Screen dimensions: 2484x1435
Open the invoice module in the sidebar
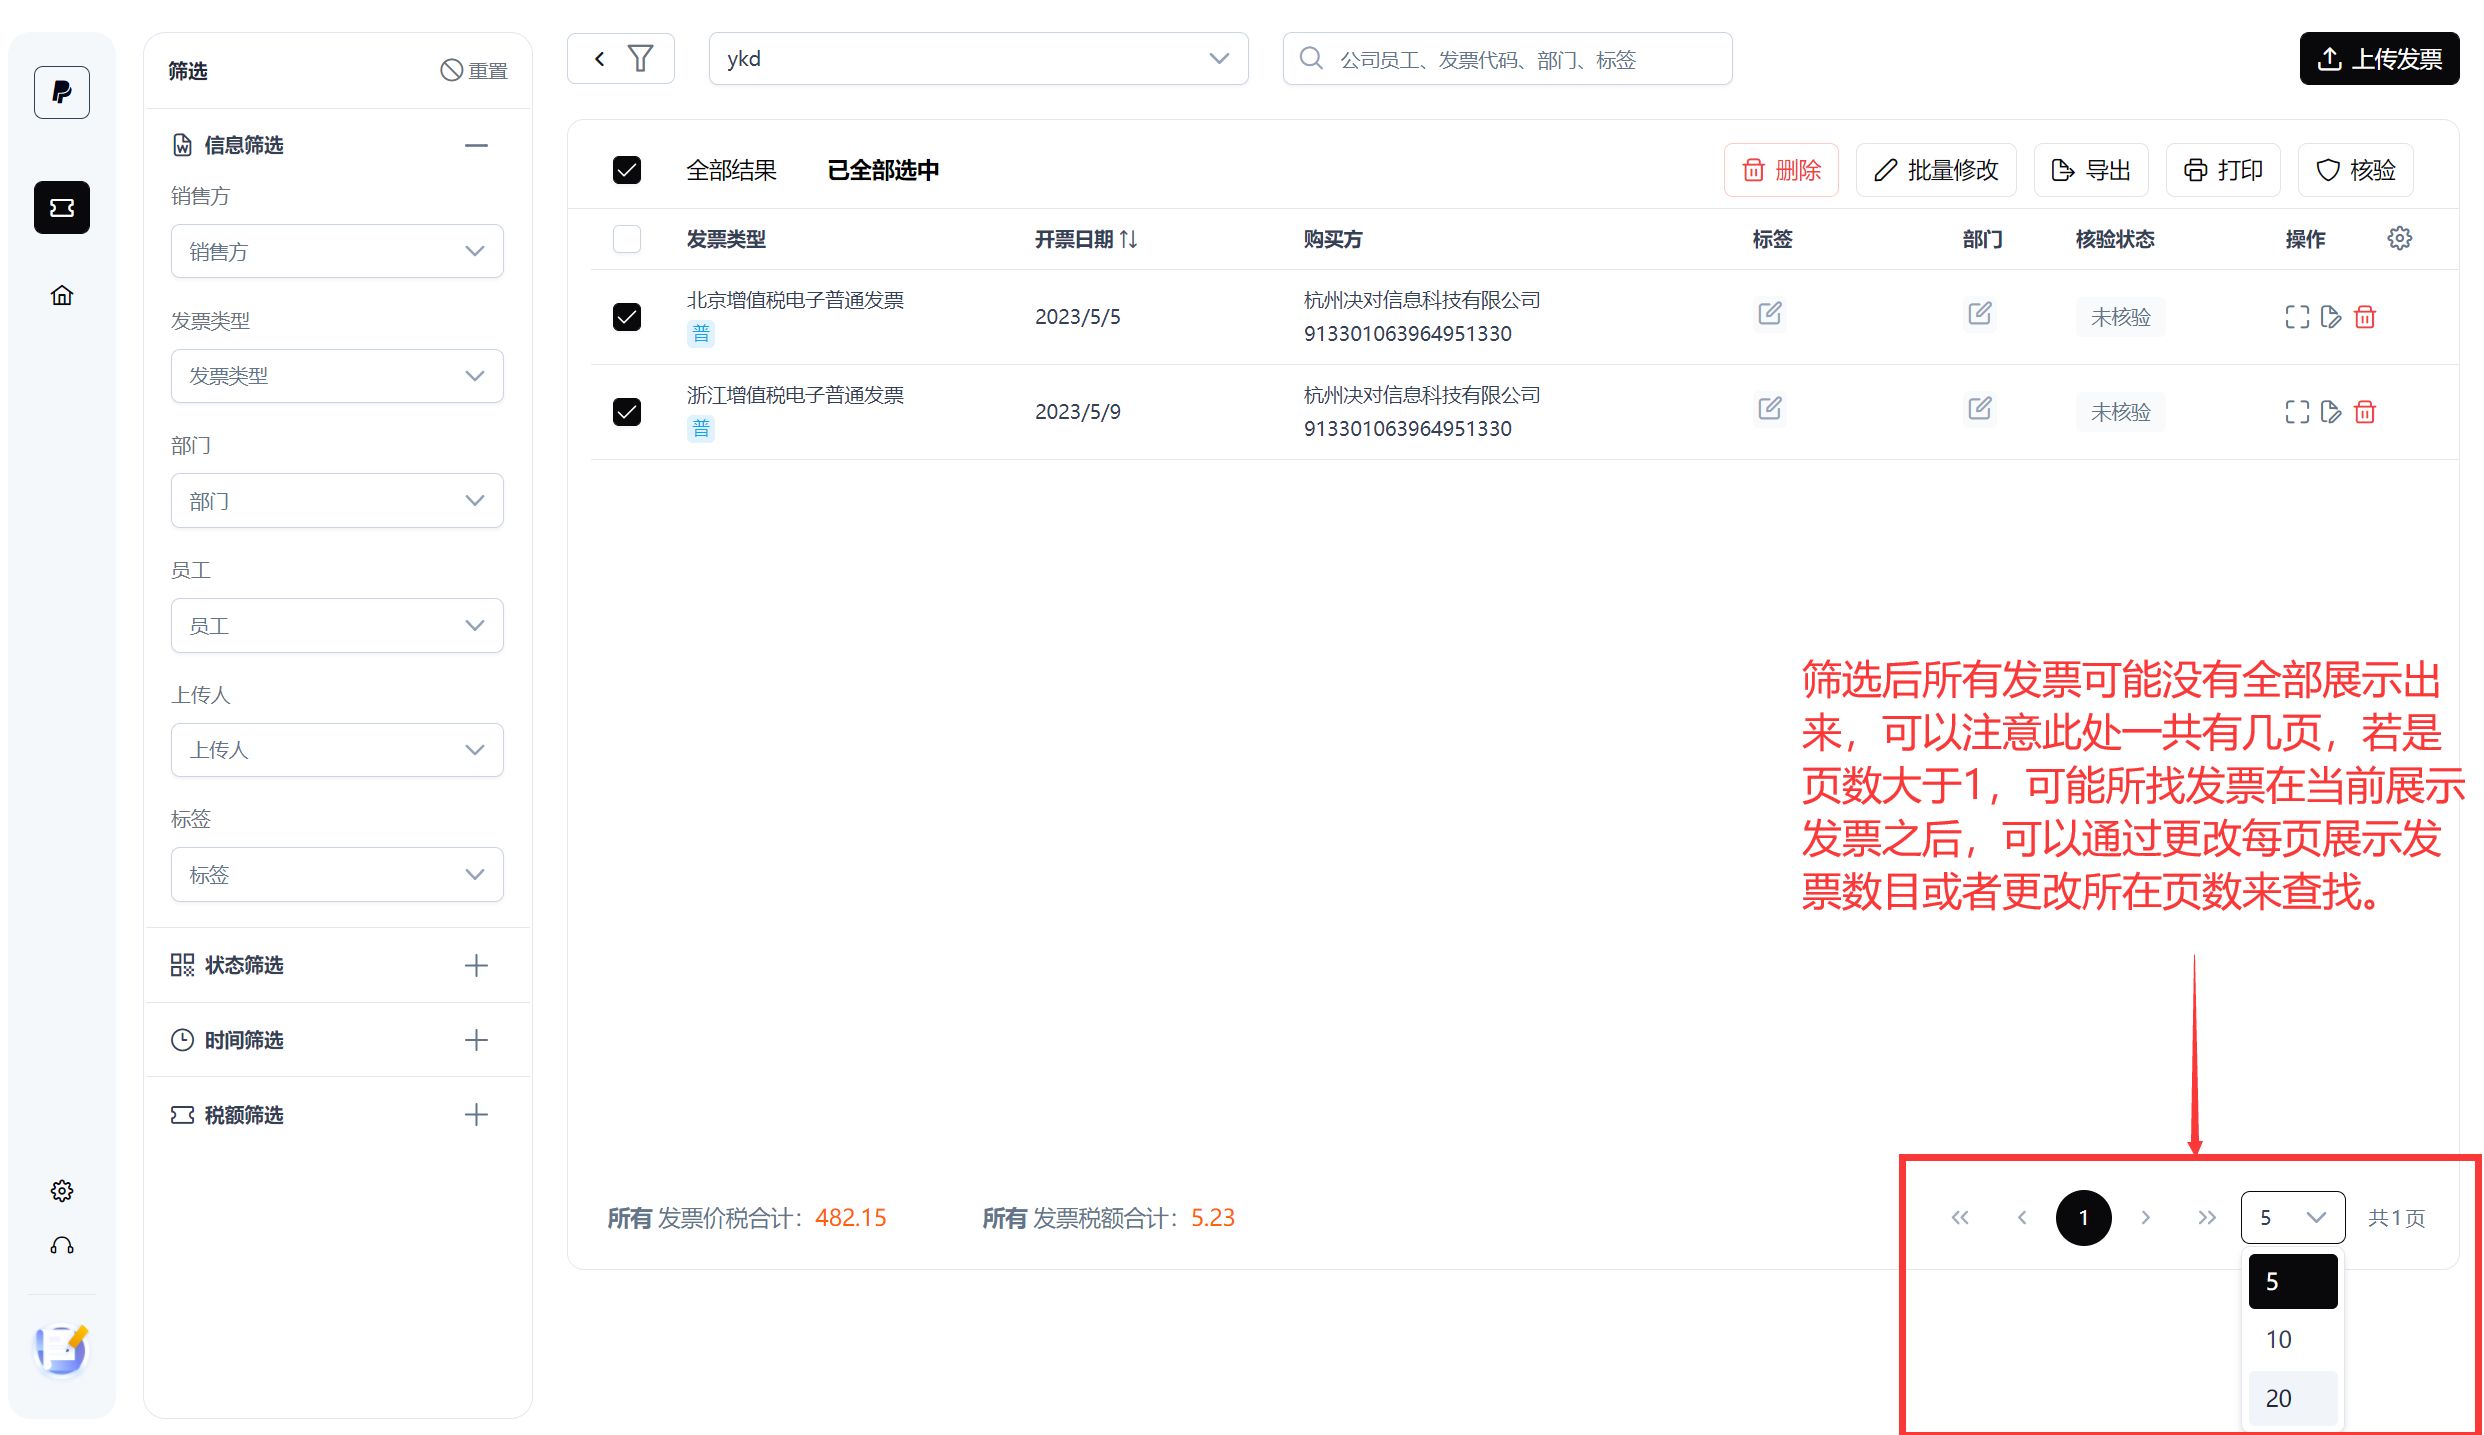coord(62,207)
